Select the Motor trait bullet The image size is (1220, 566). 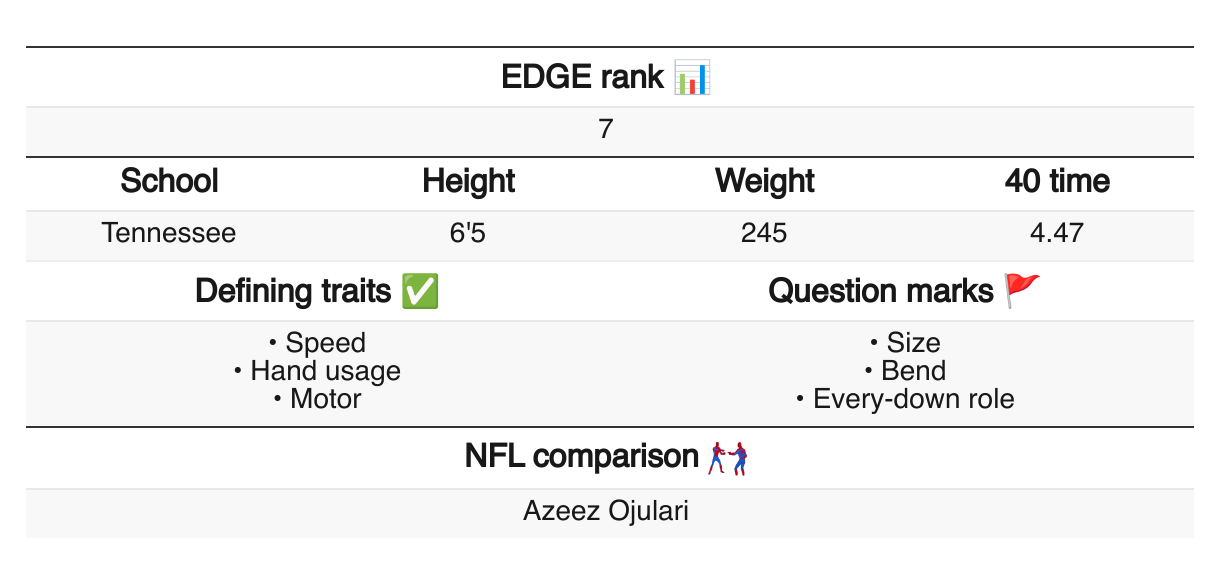(x=317, y=399)
